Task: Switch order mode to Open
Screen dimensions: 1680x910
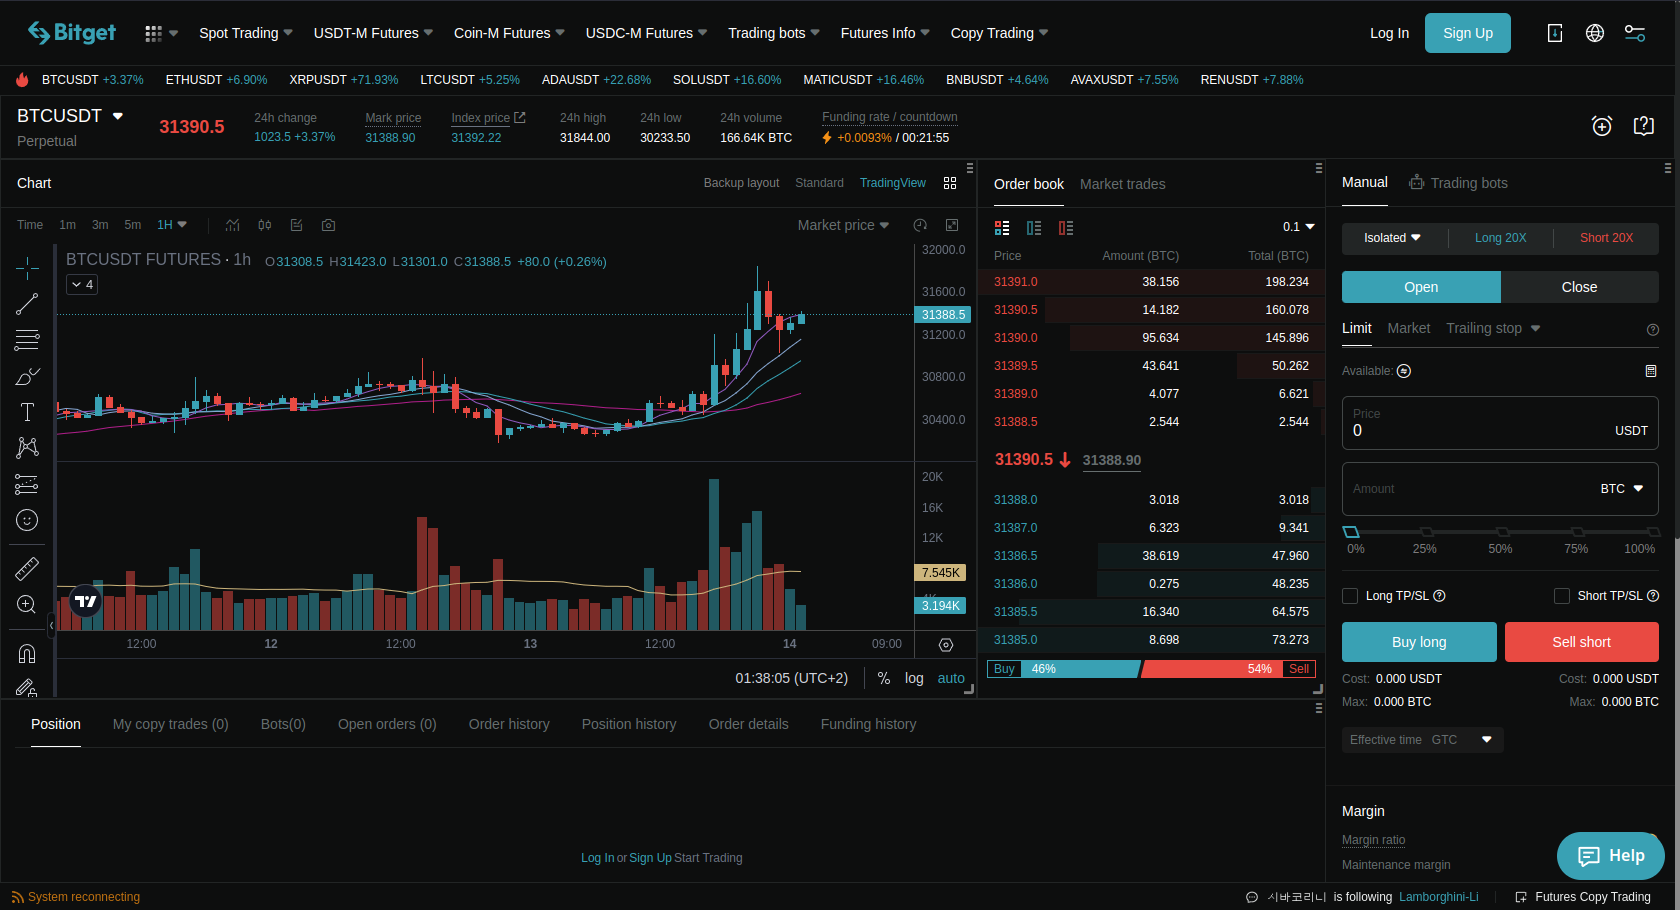Action: [1421, 287]
